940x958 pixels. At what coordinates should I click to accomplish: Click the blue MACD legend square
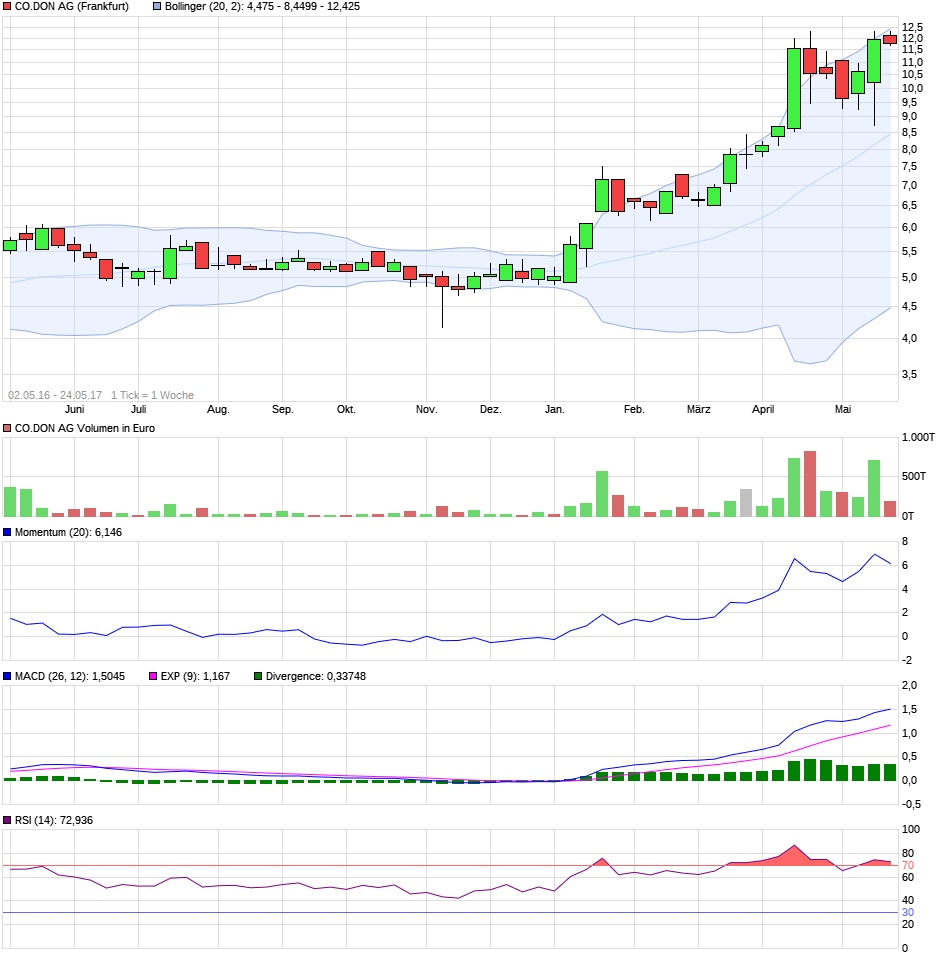click(7, 677)
